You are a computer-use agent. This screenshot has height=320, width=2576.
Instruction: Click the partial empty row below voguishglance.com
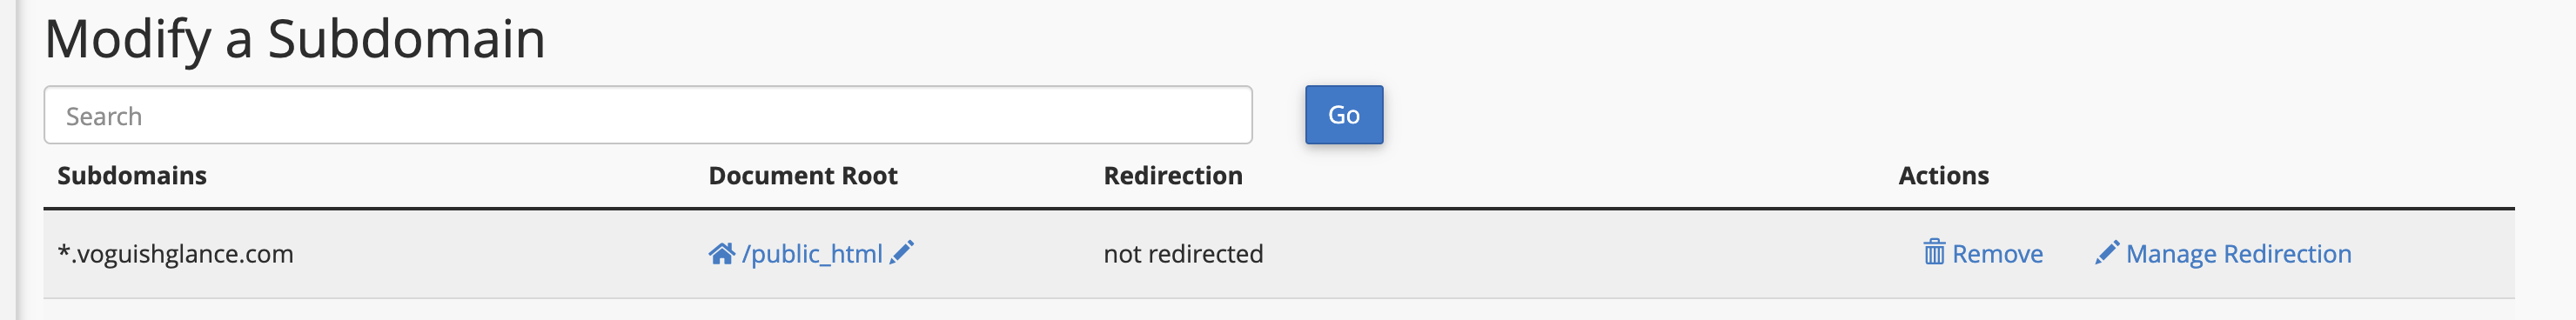1279,310
